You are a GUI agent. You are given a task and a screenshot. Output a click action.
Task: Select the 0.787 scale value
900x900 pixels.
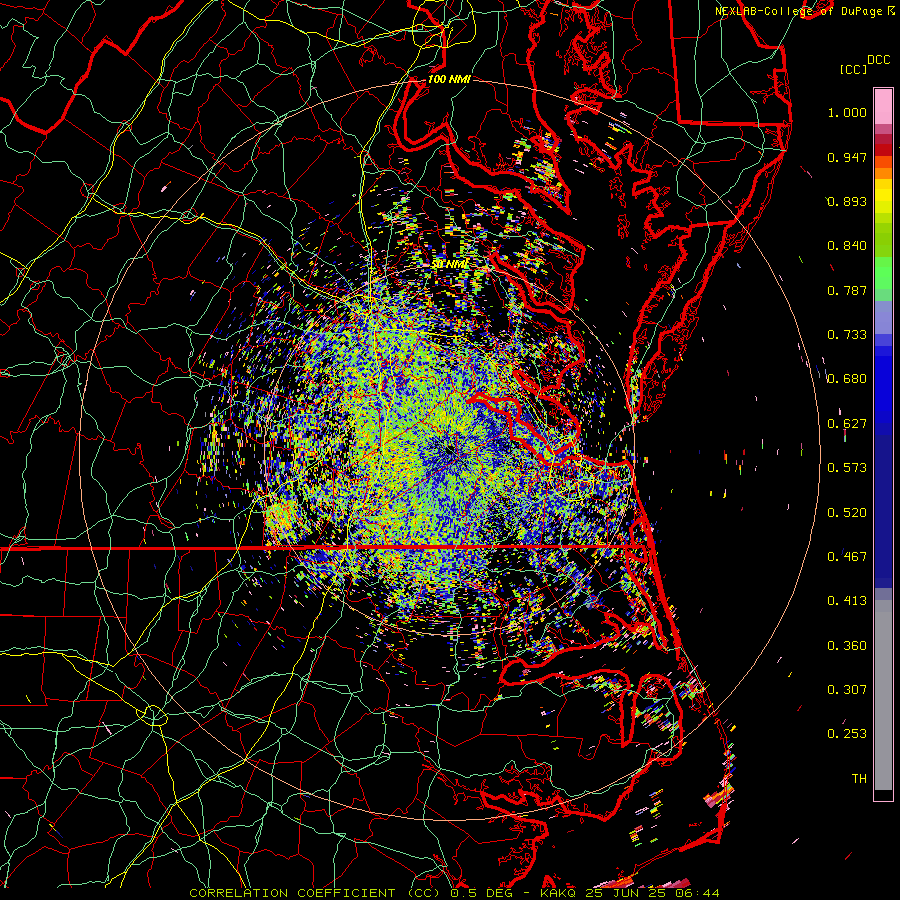(847, 290)
